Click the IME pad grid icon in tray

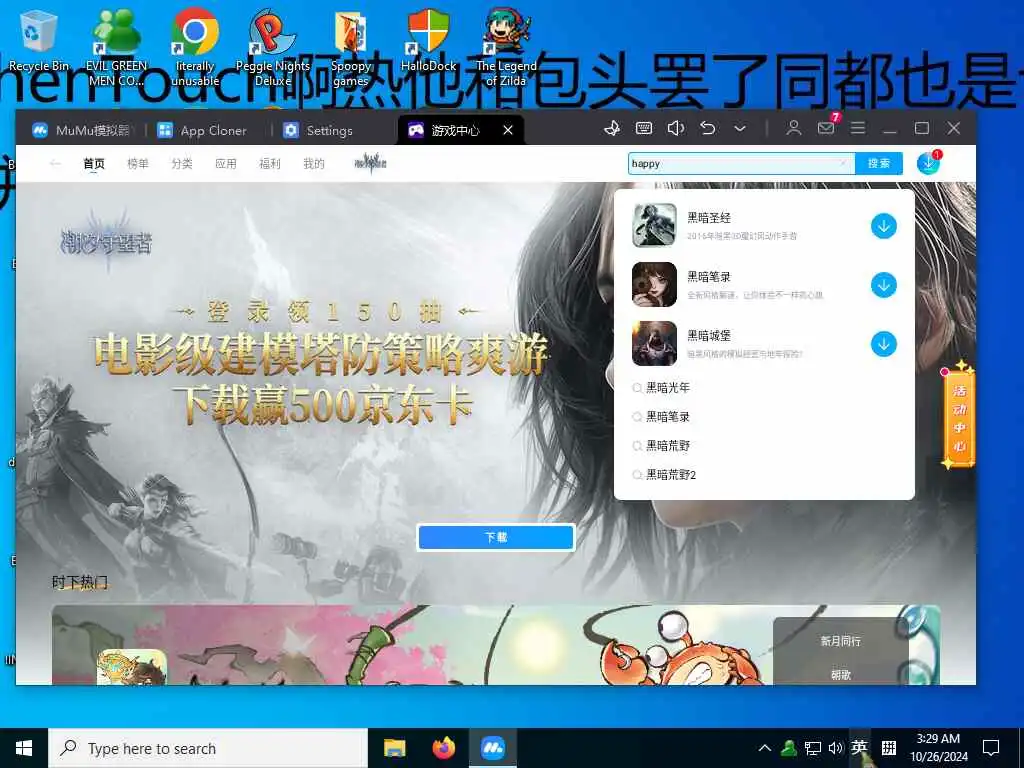[x=888, y=748]
